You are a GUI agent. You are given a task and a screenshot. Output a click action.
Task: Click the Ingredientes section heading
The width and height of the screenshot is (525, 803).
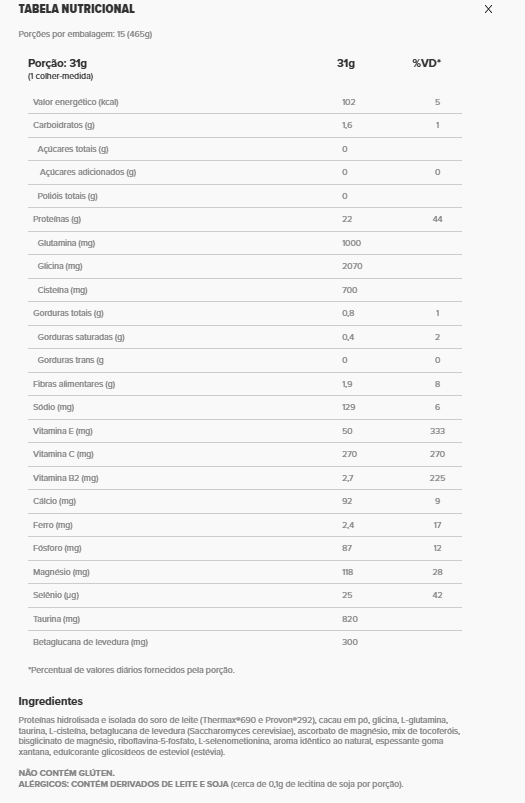[51, 701]
